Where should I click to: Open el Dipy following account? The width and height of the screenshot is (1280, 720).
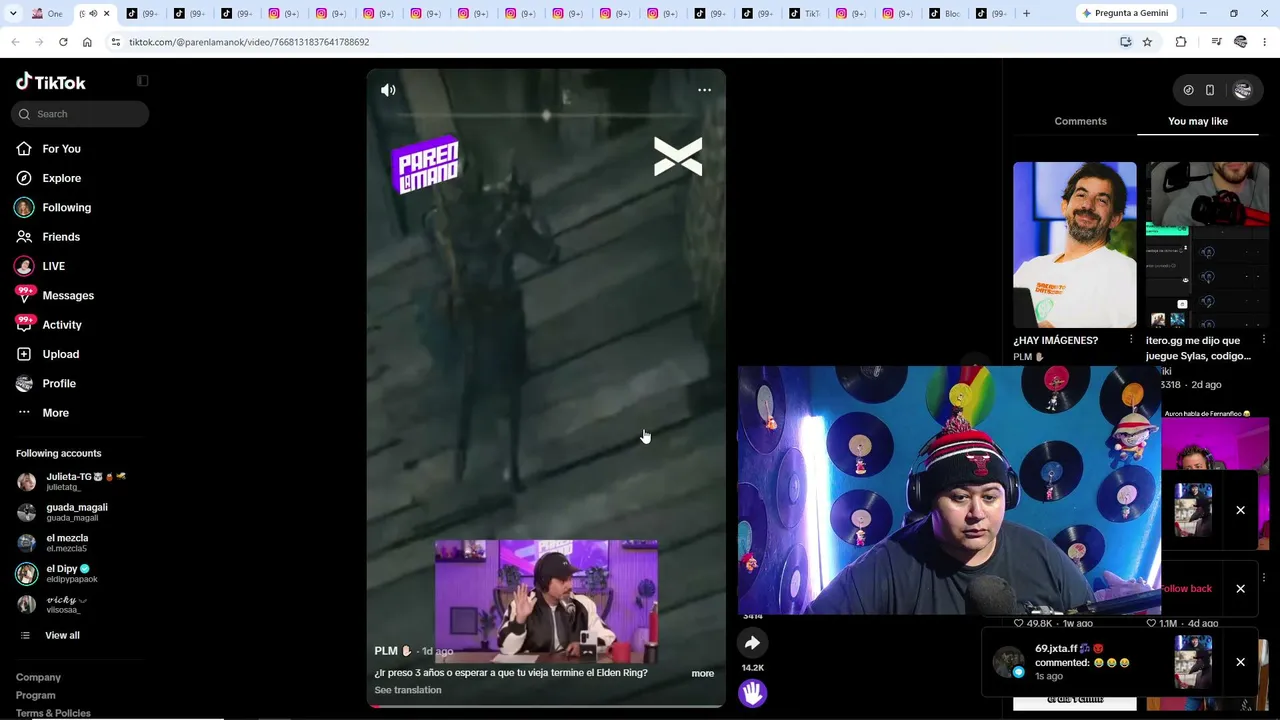[x=70, y=574]
